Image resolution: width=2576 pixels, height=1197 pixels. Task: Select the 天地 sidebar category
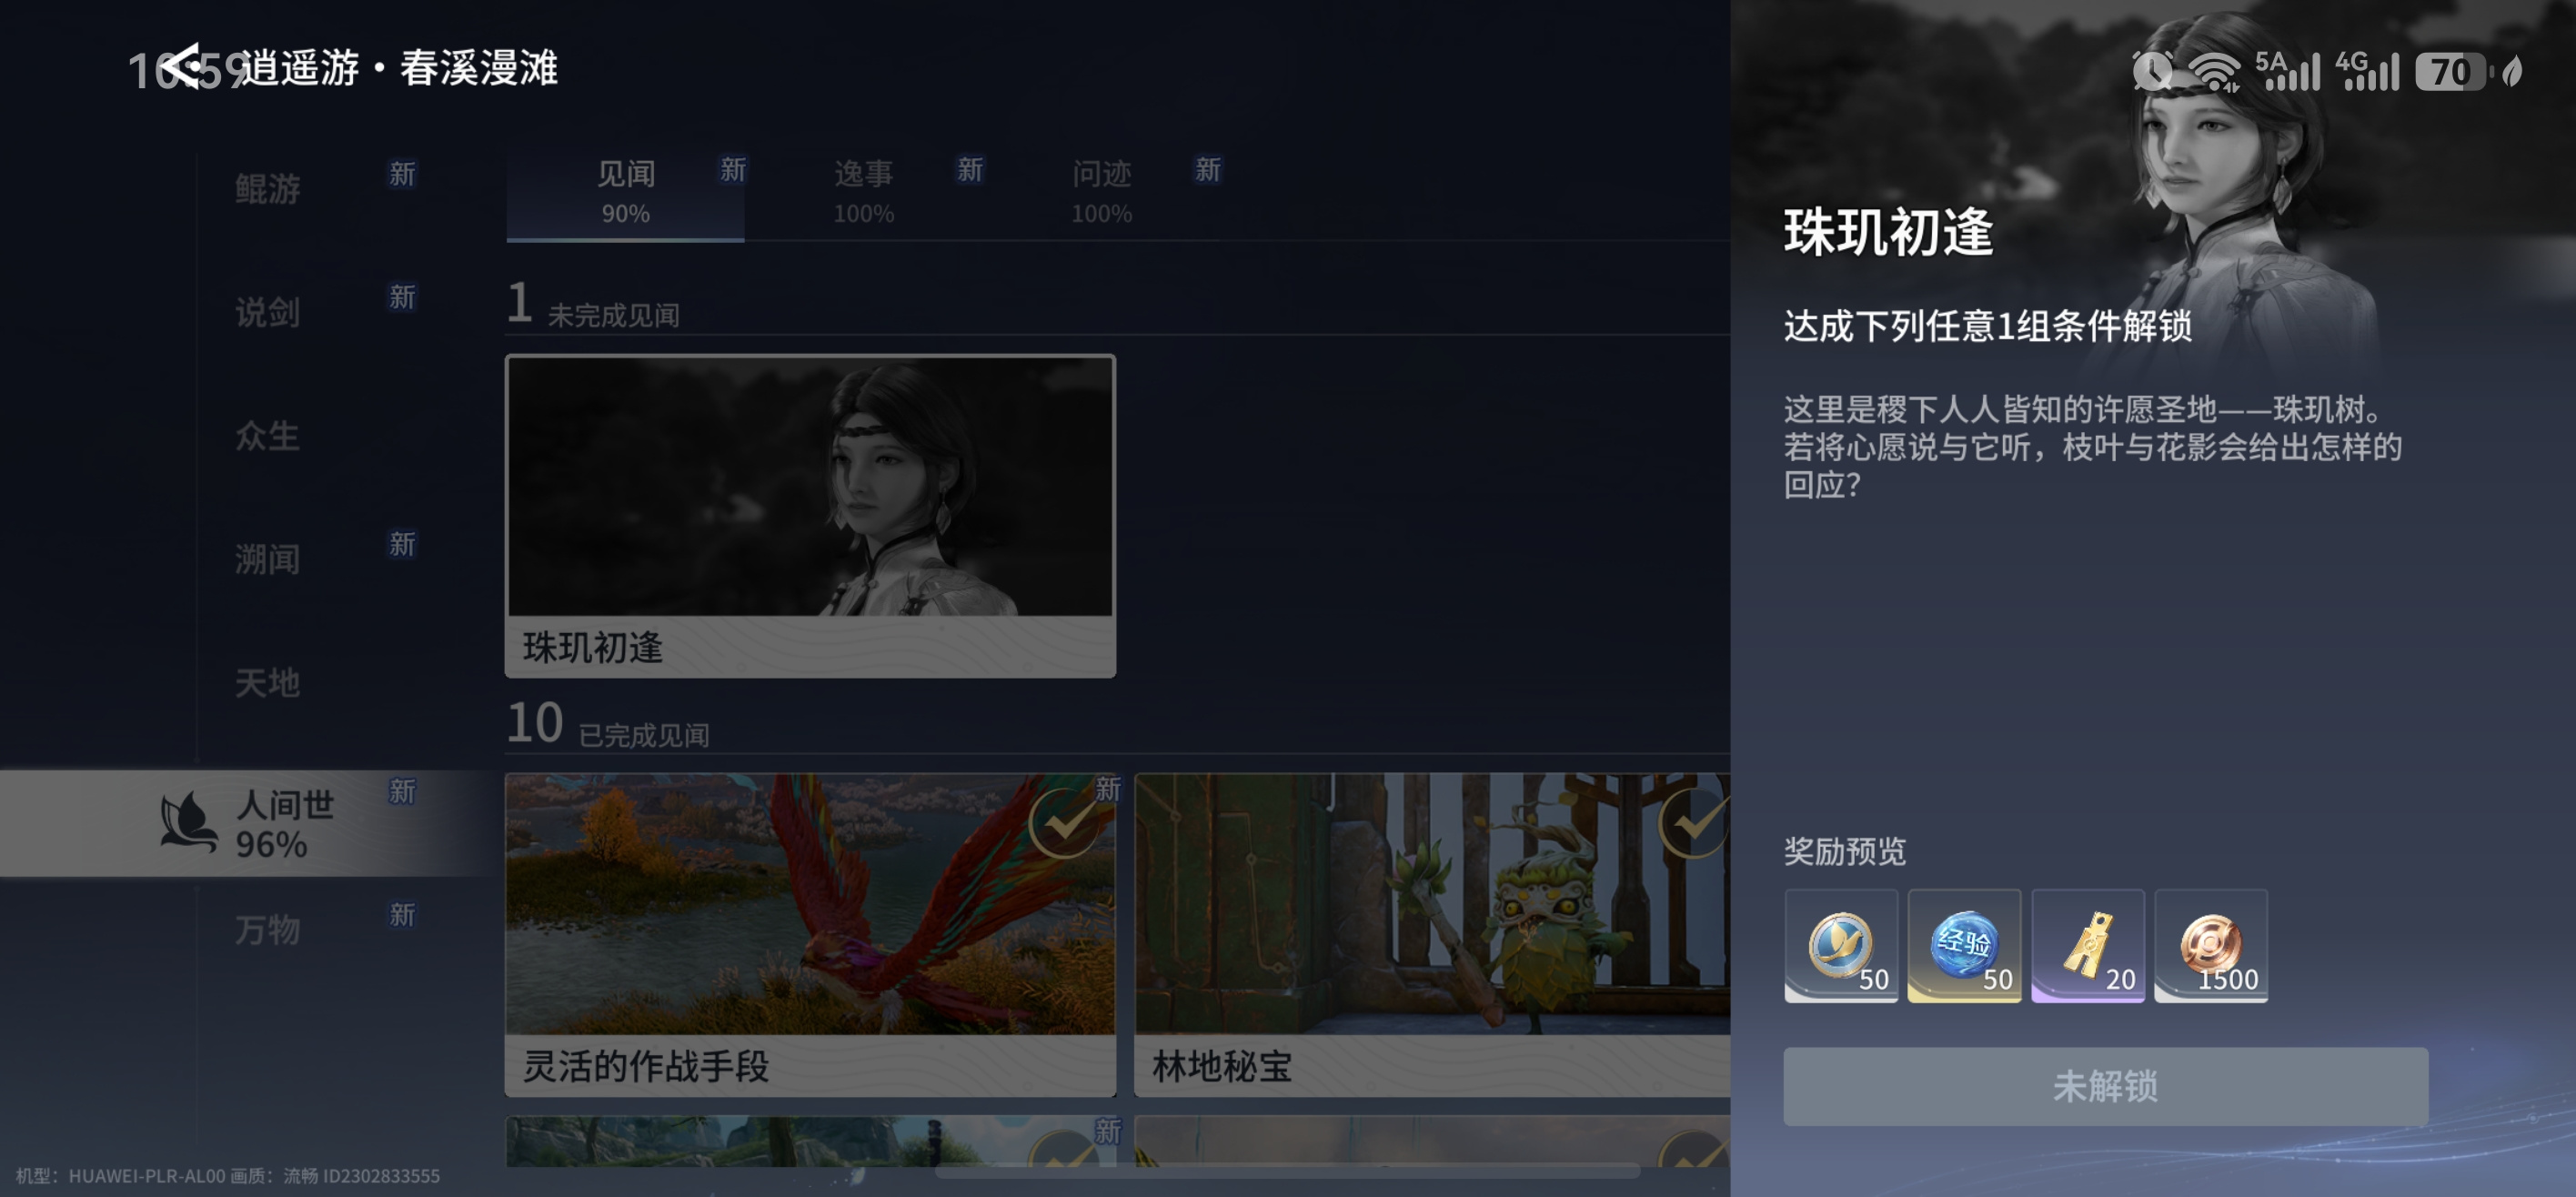click(x=268, y=683)
